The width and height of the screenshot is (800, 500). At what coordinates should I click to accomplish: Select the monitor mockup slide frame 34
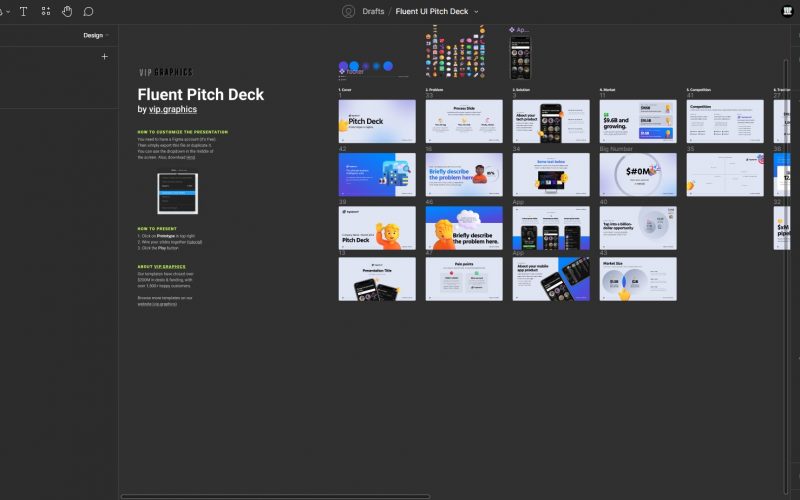point(551,174)
